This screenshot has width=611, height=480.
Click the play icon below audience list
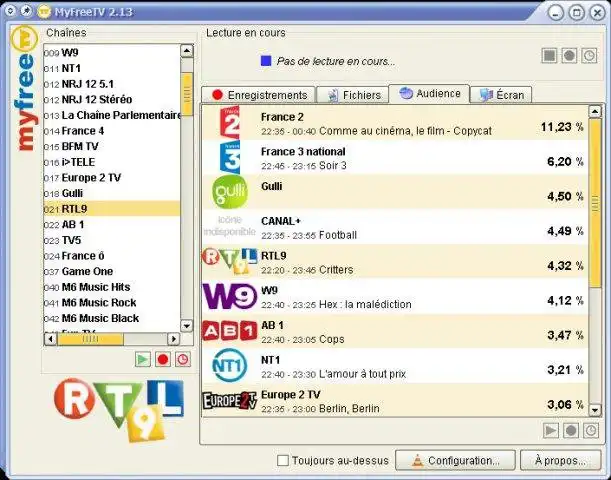(x=551, y=431)
